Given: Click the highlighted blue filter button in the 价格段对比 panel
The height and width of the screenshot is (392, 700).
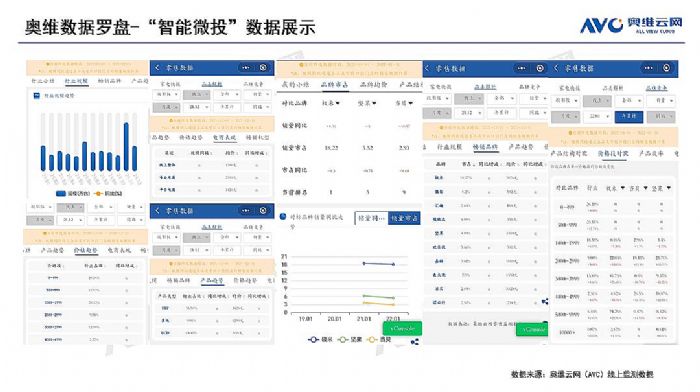Looking at the screenshot, I should (629, 117).
